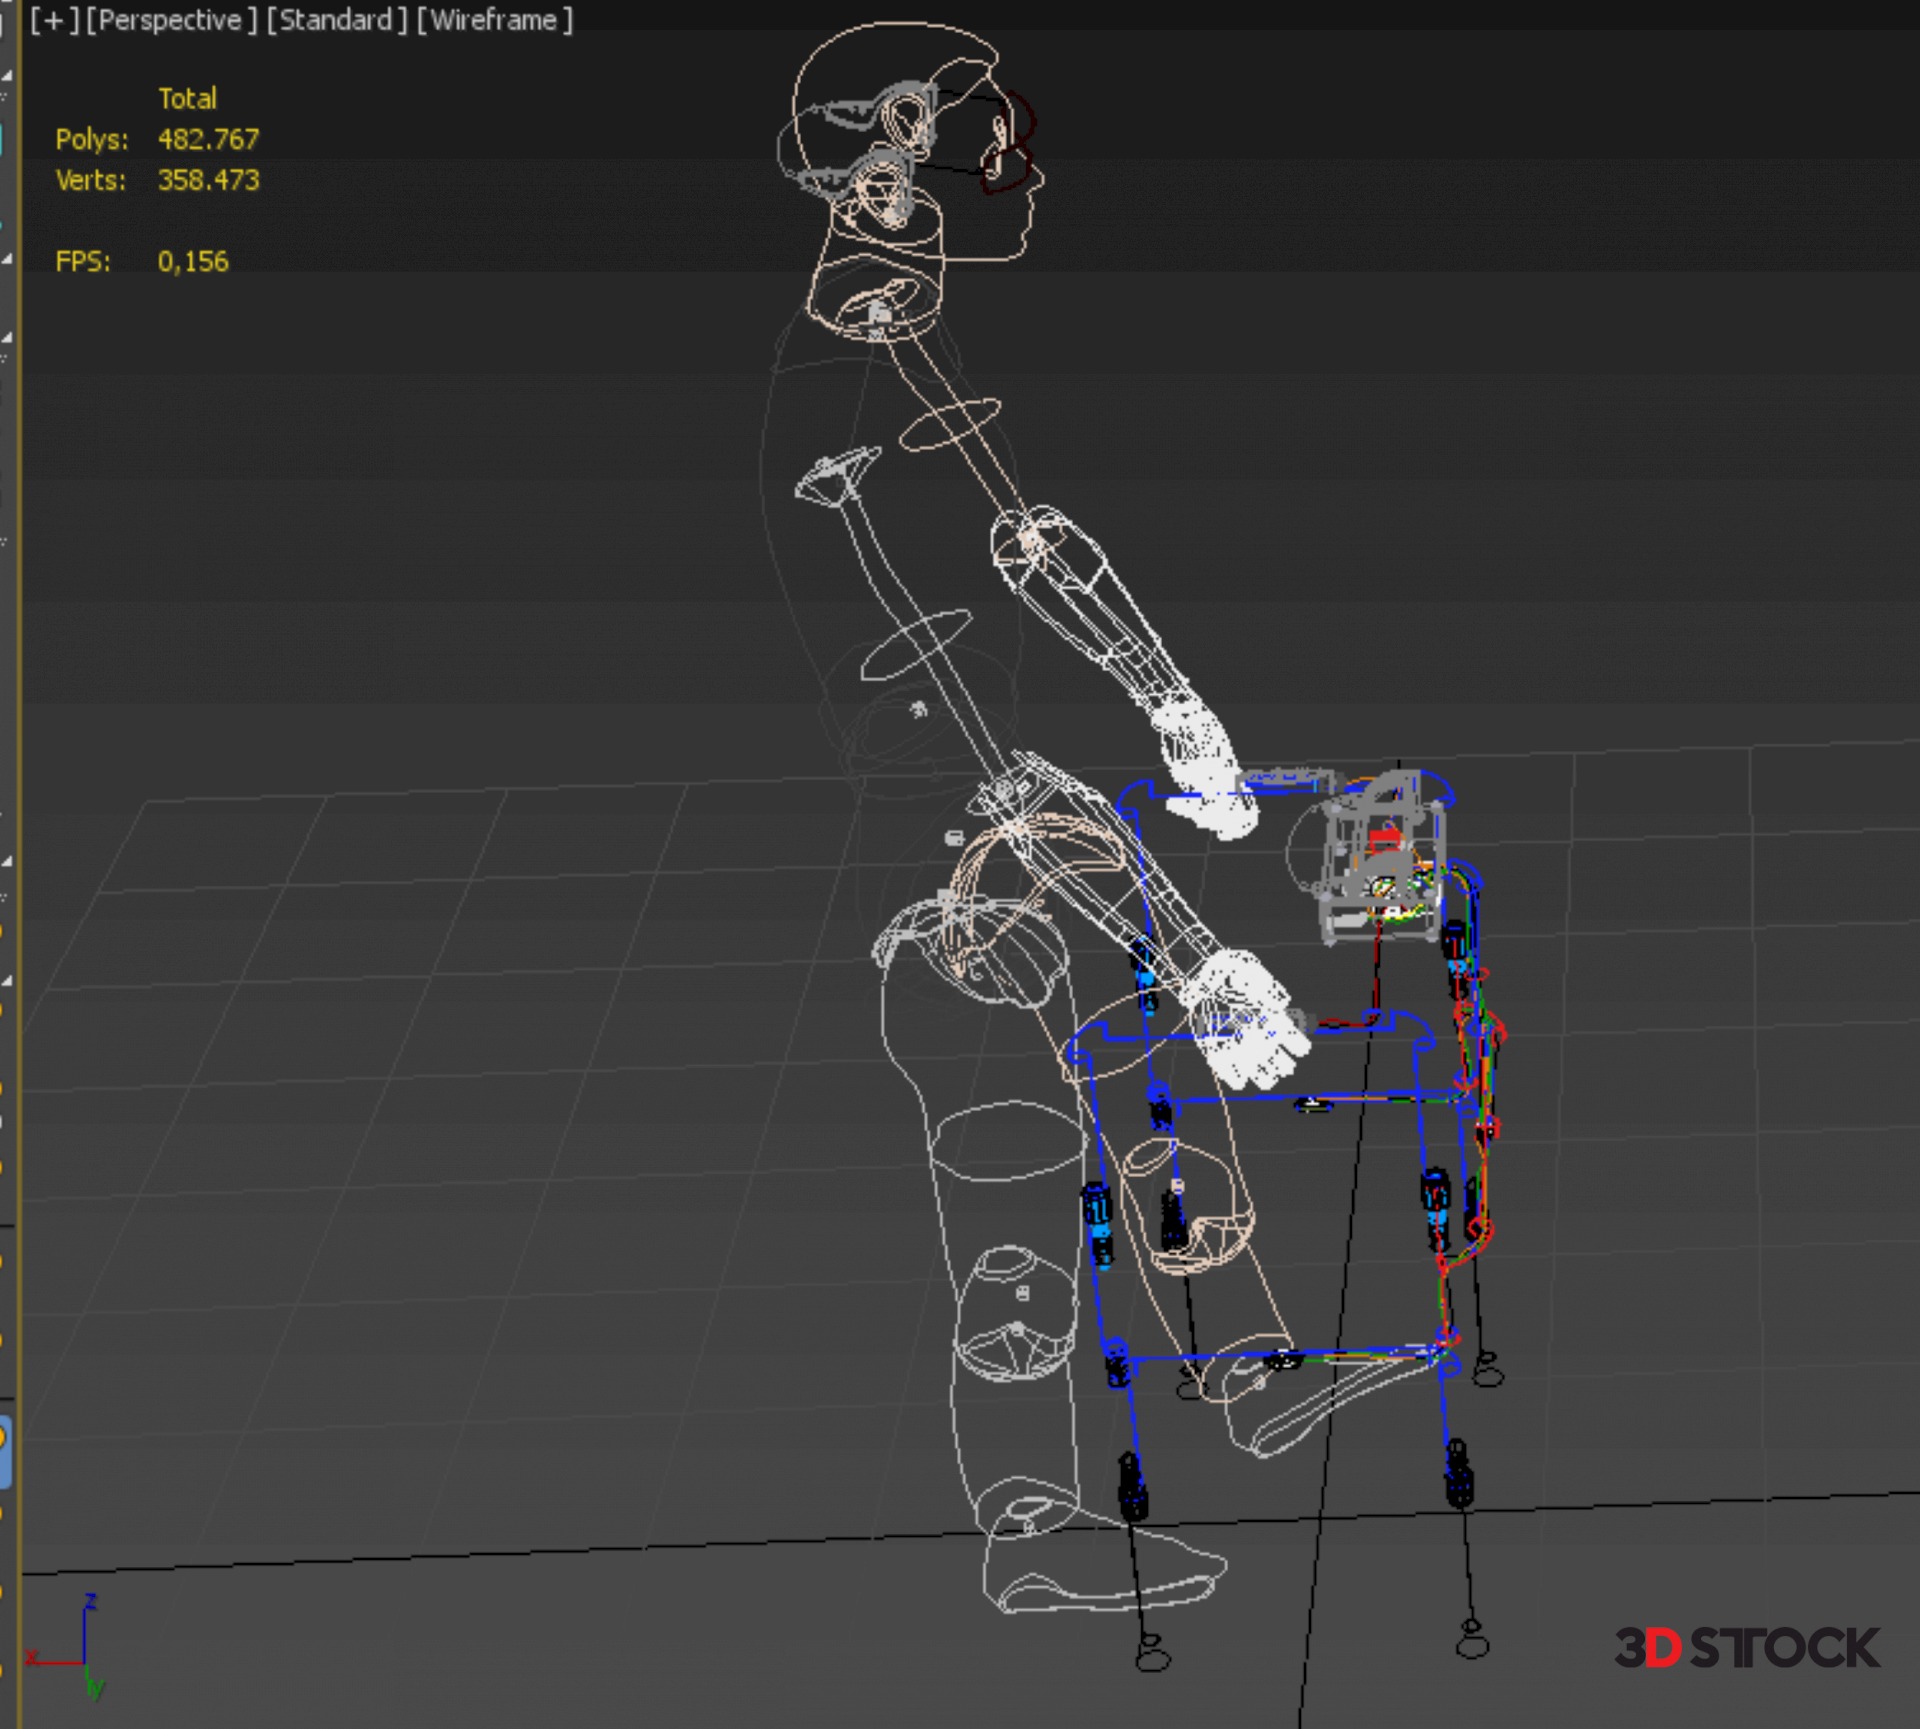Open the Wireframe shading mode menu
Screen dimensions: 1920x1729
tap(494, 20)
